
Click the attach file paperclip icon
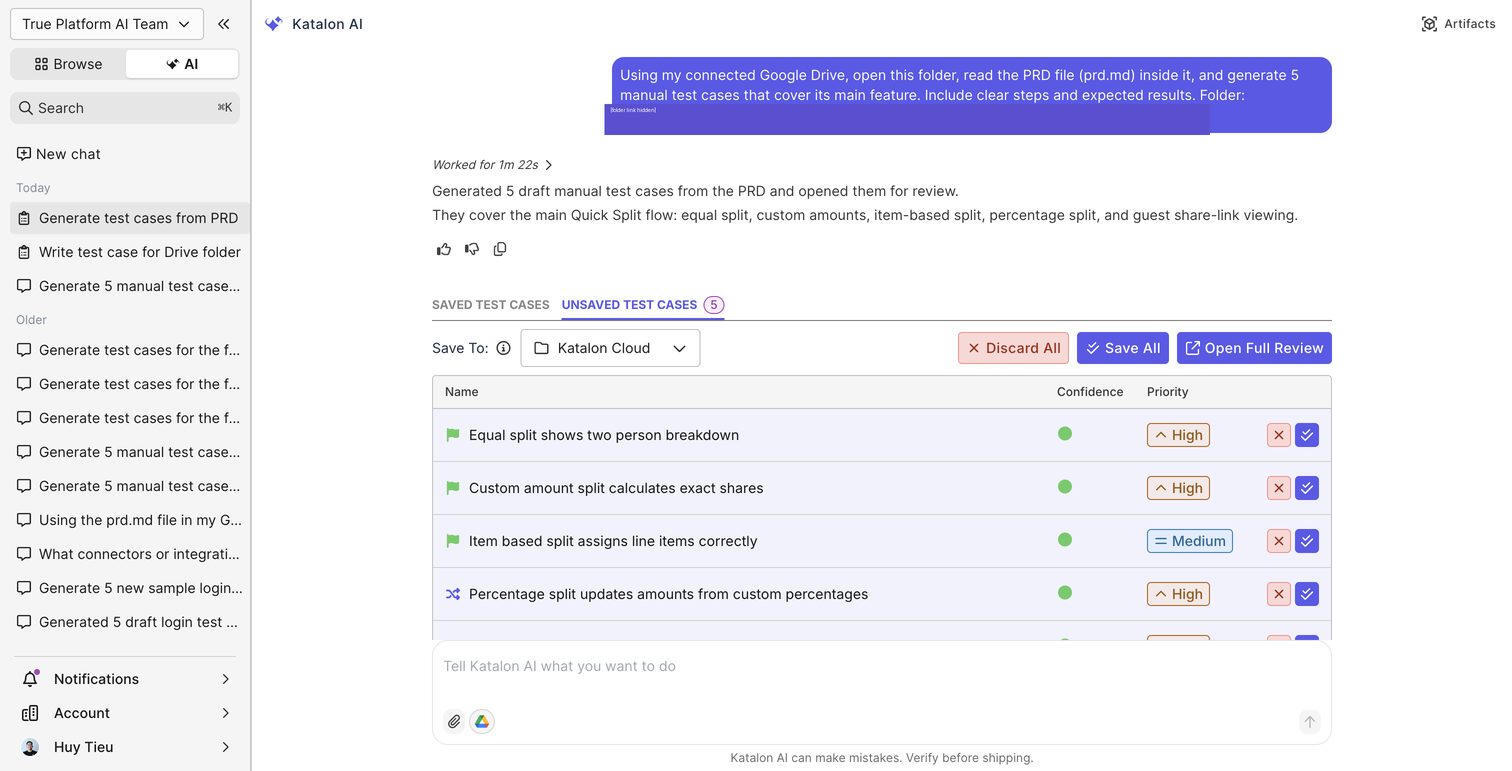click(x=454, y=722)
